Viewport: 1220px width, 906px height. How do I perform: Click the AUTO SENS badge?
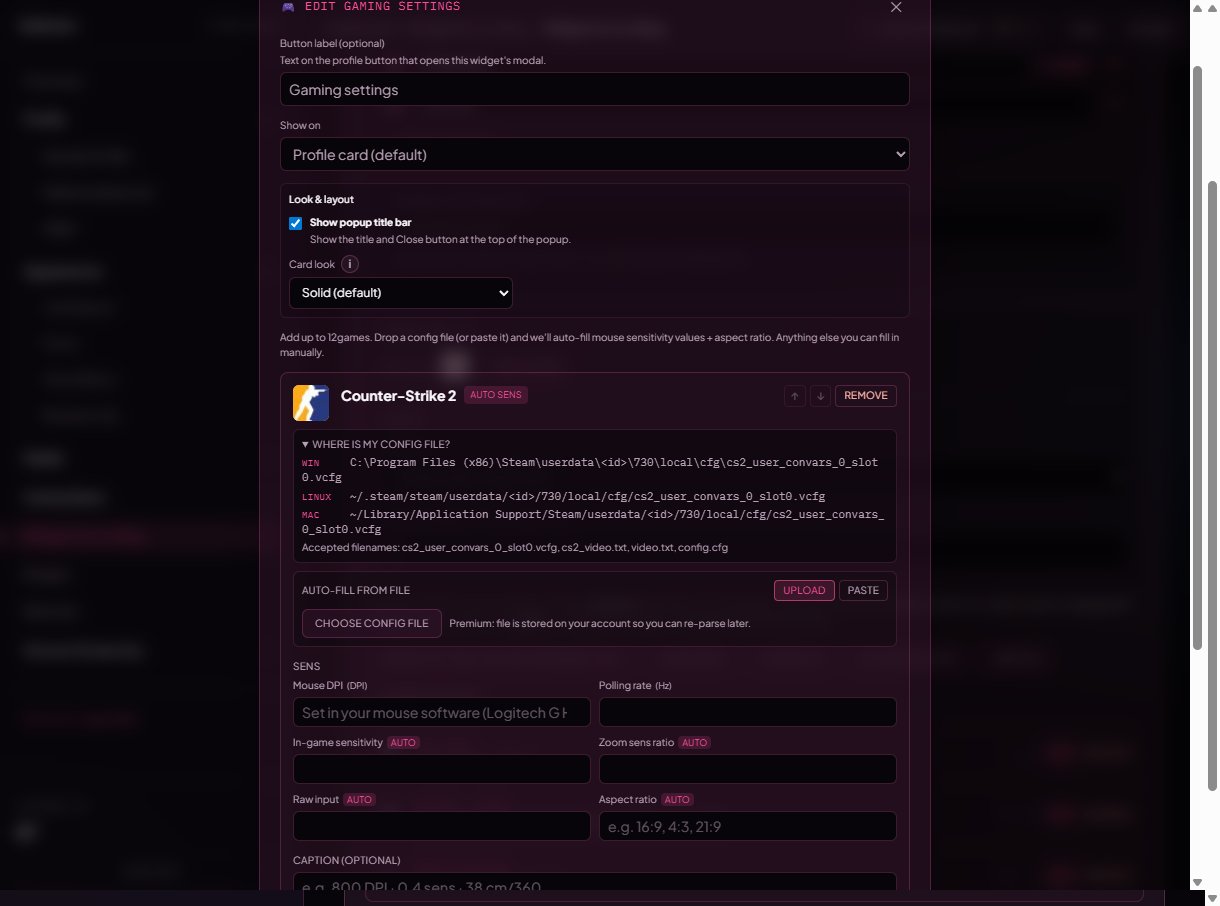(x=496, y=395)
